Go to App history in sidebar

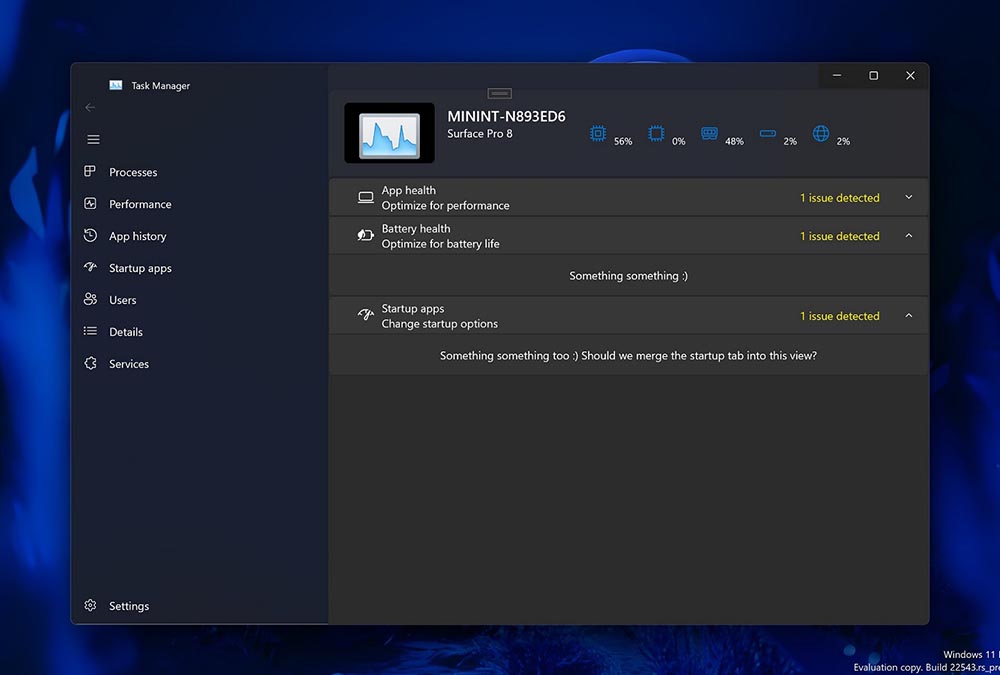(x=137, y=236)
